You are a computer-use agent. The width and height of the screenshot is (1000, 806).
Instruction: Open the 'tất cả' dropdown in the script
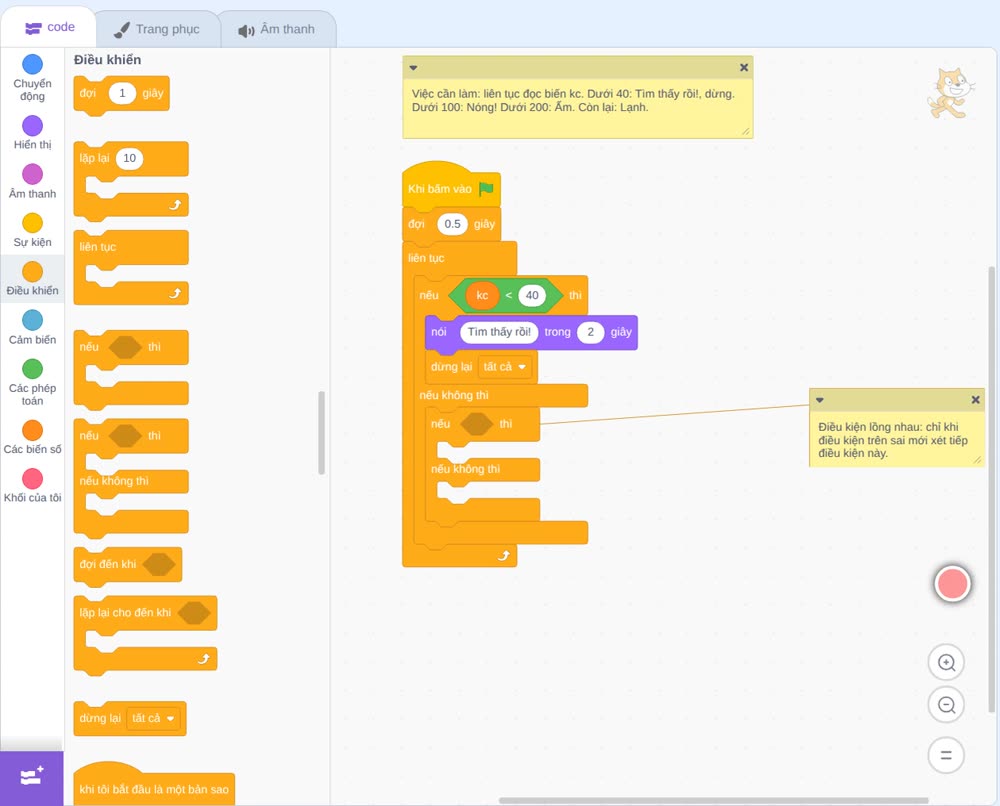pyautogui.click(x=504, y=367)
